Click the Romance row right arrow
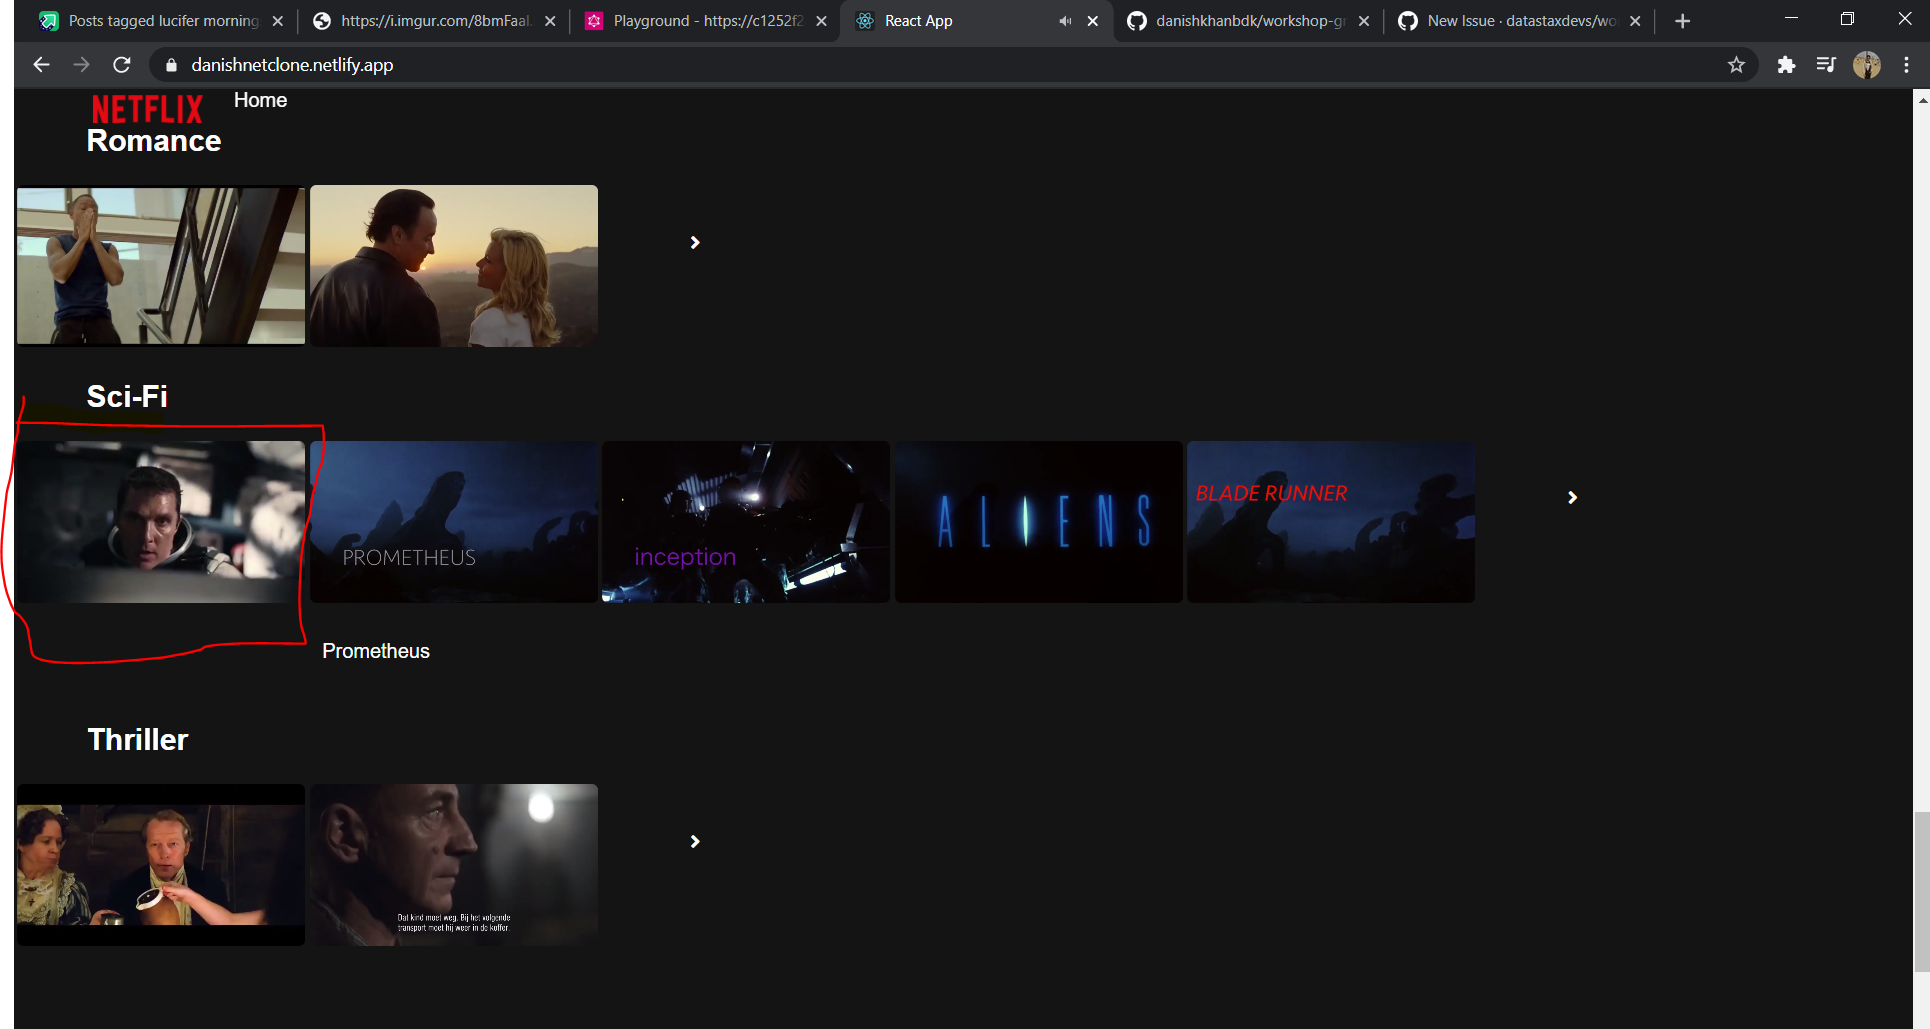The image size is (1930, 1029). click(x=695, y=241)
